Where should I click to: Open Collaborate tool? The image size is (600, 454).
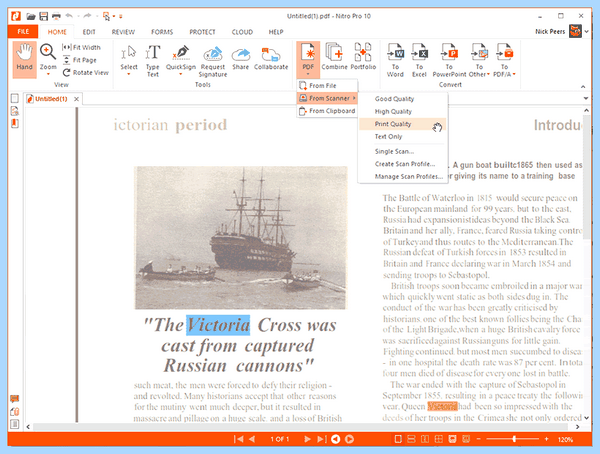pyautogui.click(x=271, y=58)
